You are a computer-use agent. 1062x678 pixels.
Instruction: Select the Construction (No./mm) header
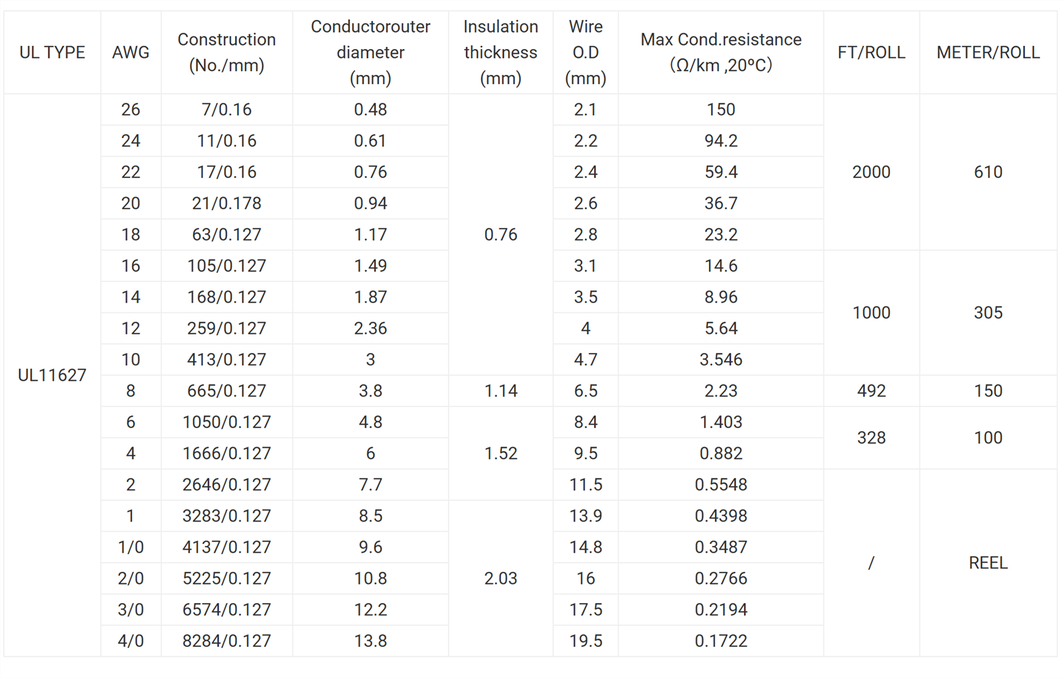click(227, 52)
